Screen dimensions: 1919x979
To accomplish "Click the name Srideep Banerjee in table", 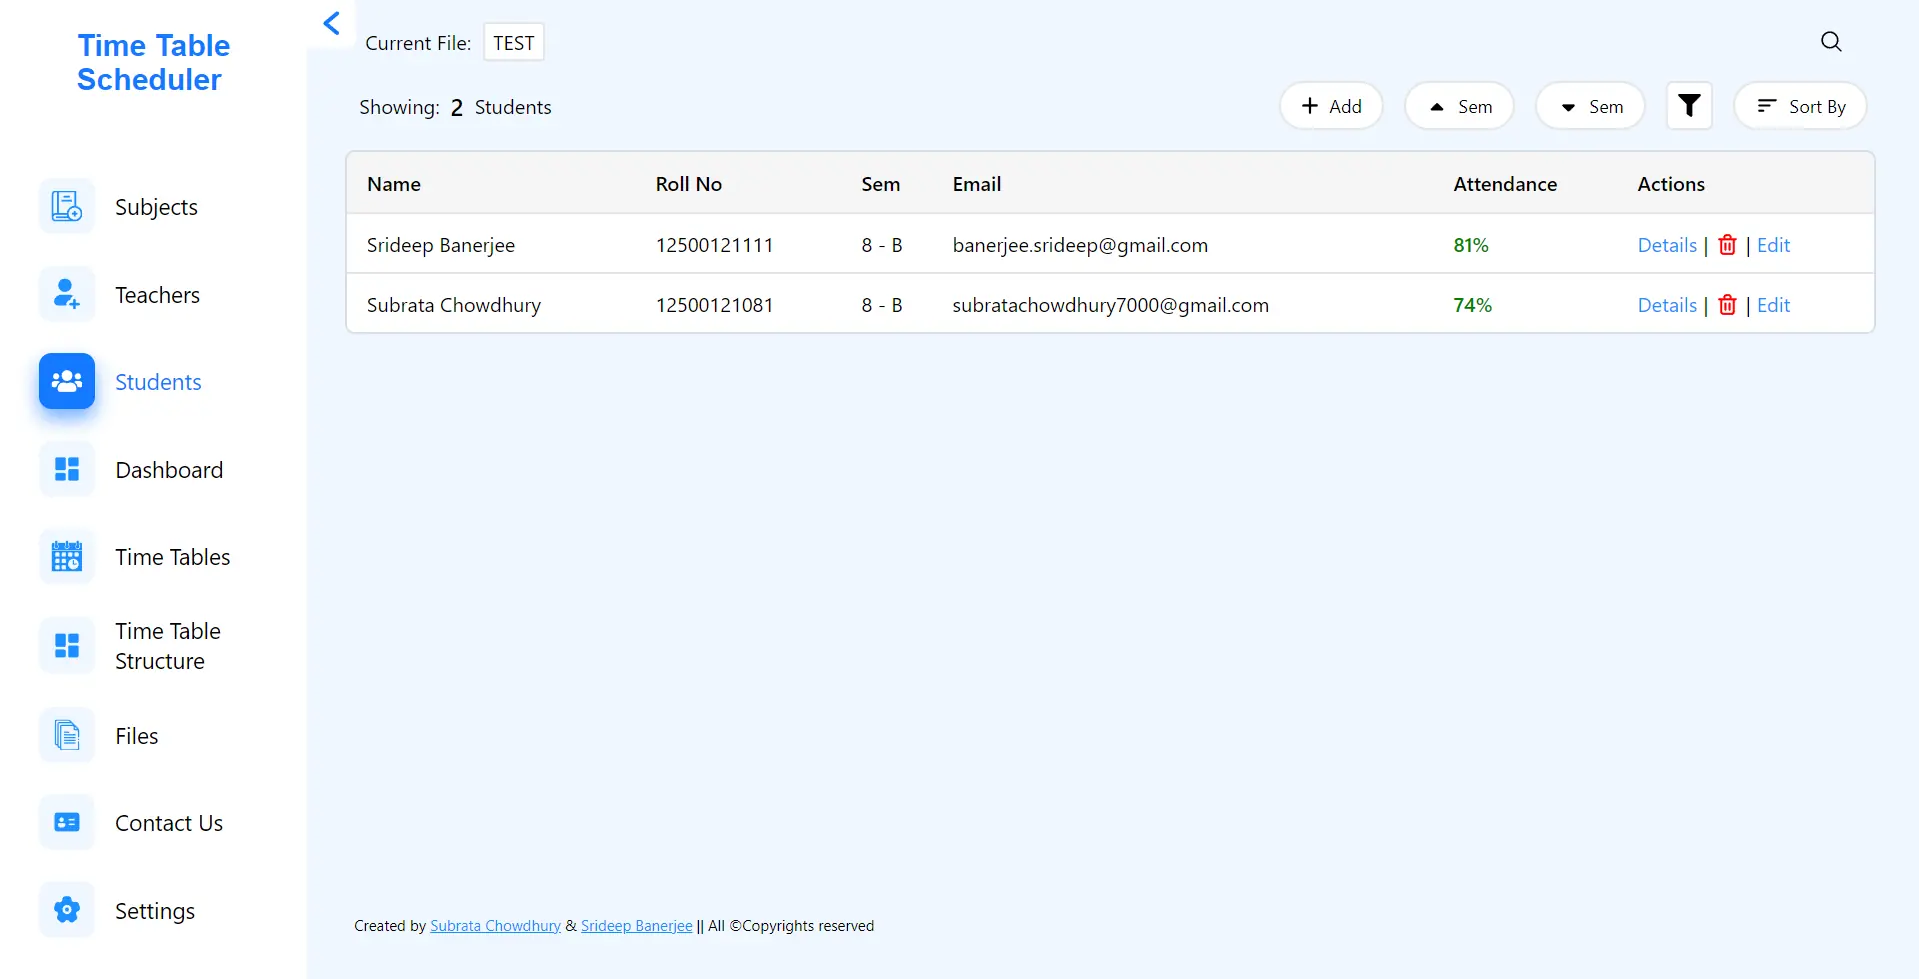I will (440, 245).
